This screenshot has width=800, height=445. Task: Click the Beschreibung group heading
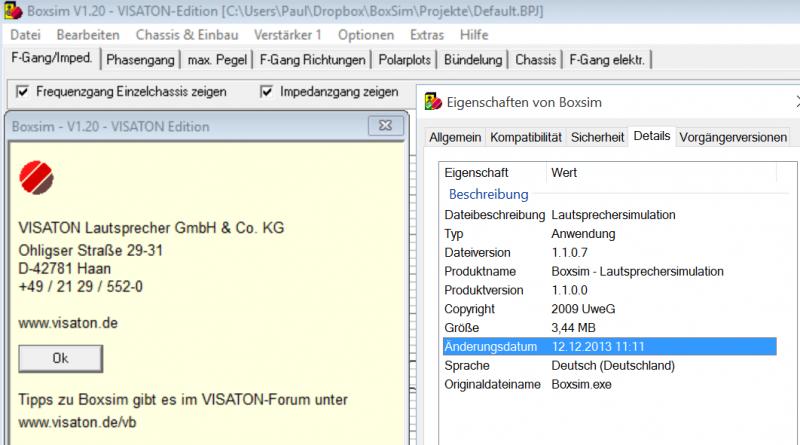[x=488, y=194]
